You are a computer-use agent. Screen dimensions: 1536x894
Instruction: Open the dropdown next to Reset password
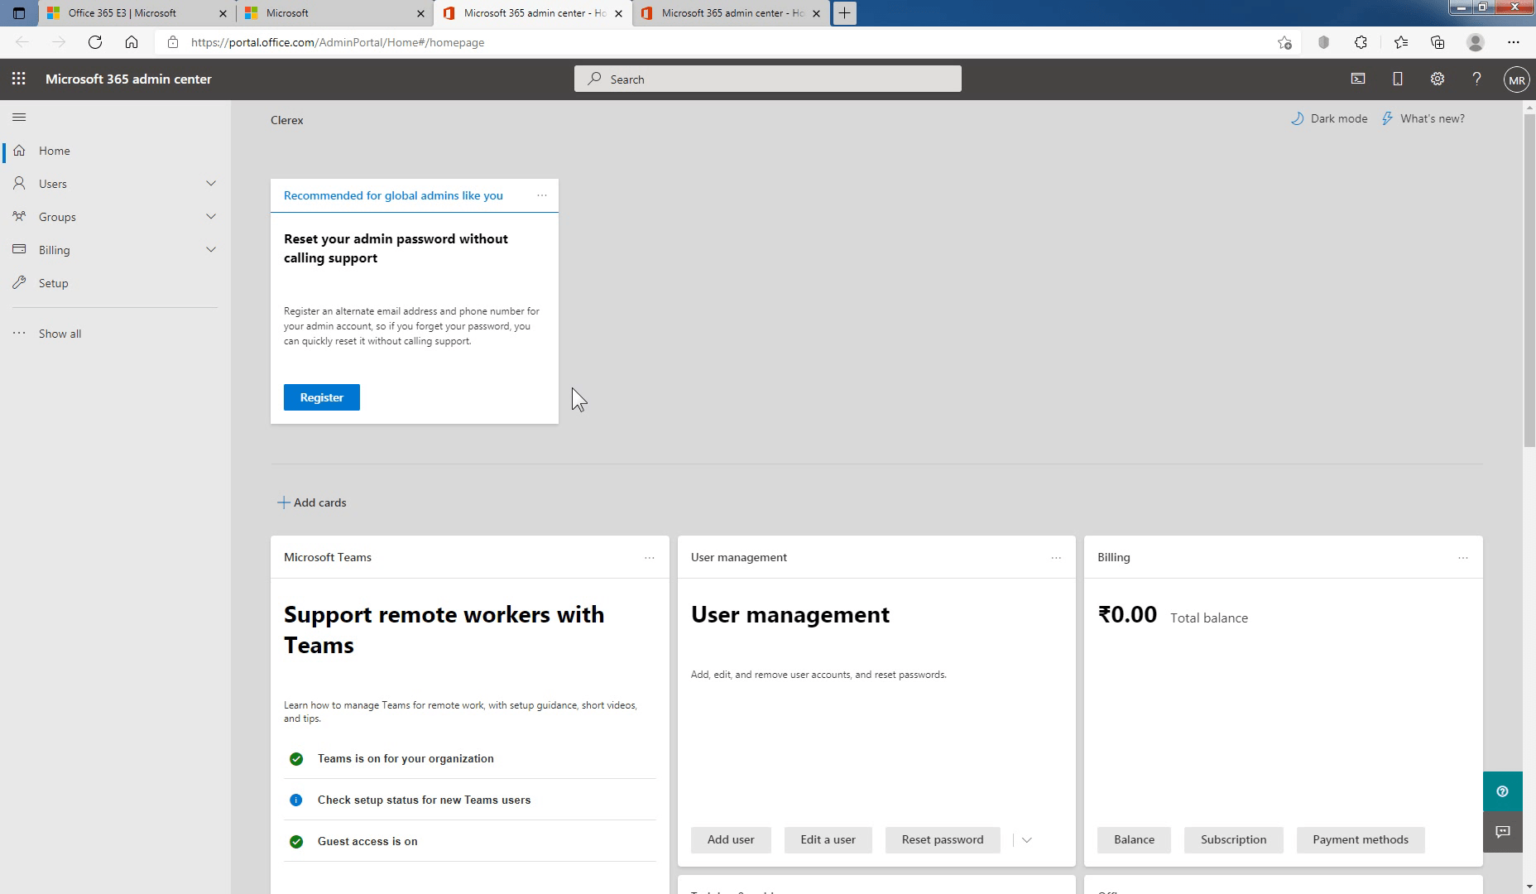(x=1025, y=840)
